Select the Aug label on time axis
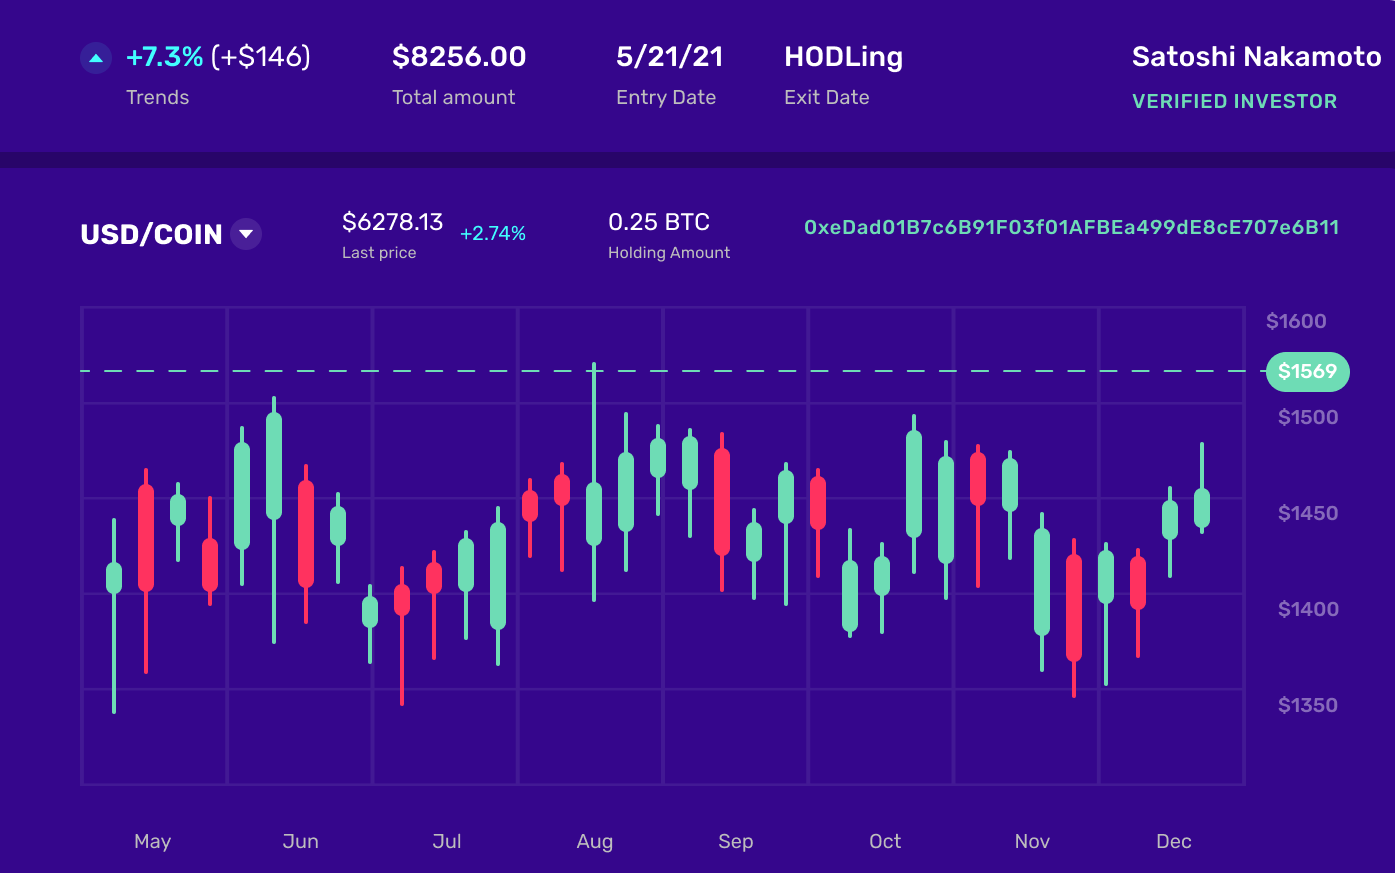This screenshot has height=873, width=1395. pos(595,841)
